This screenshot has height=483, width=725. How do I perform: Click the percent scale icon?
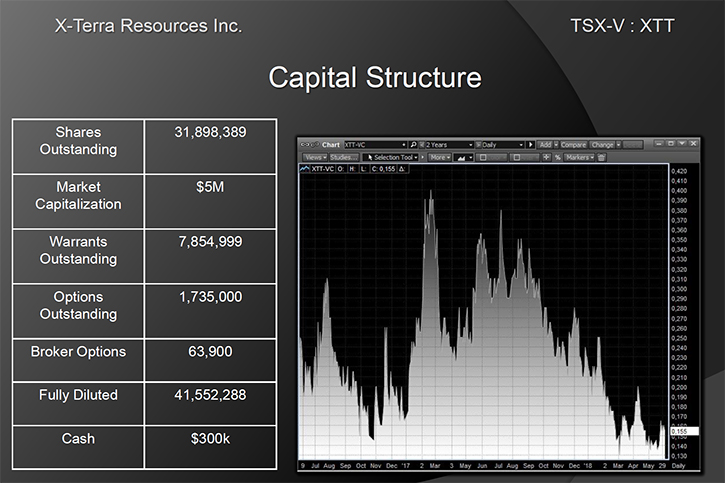tap(558, 157)
